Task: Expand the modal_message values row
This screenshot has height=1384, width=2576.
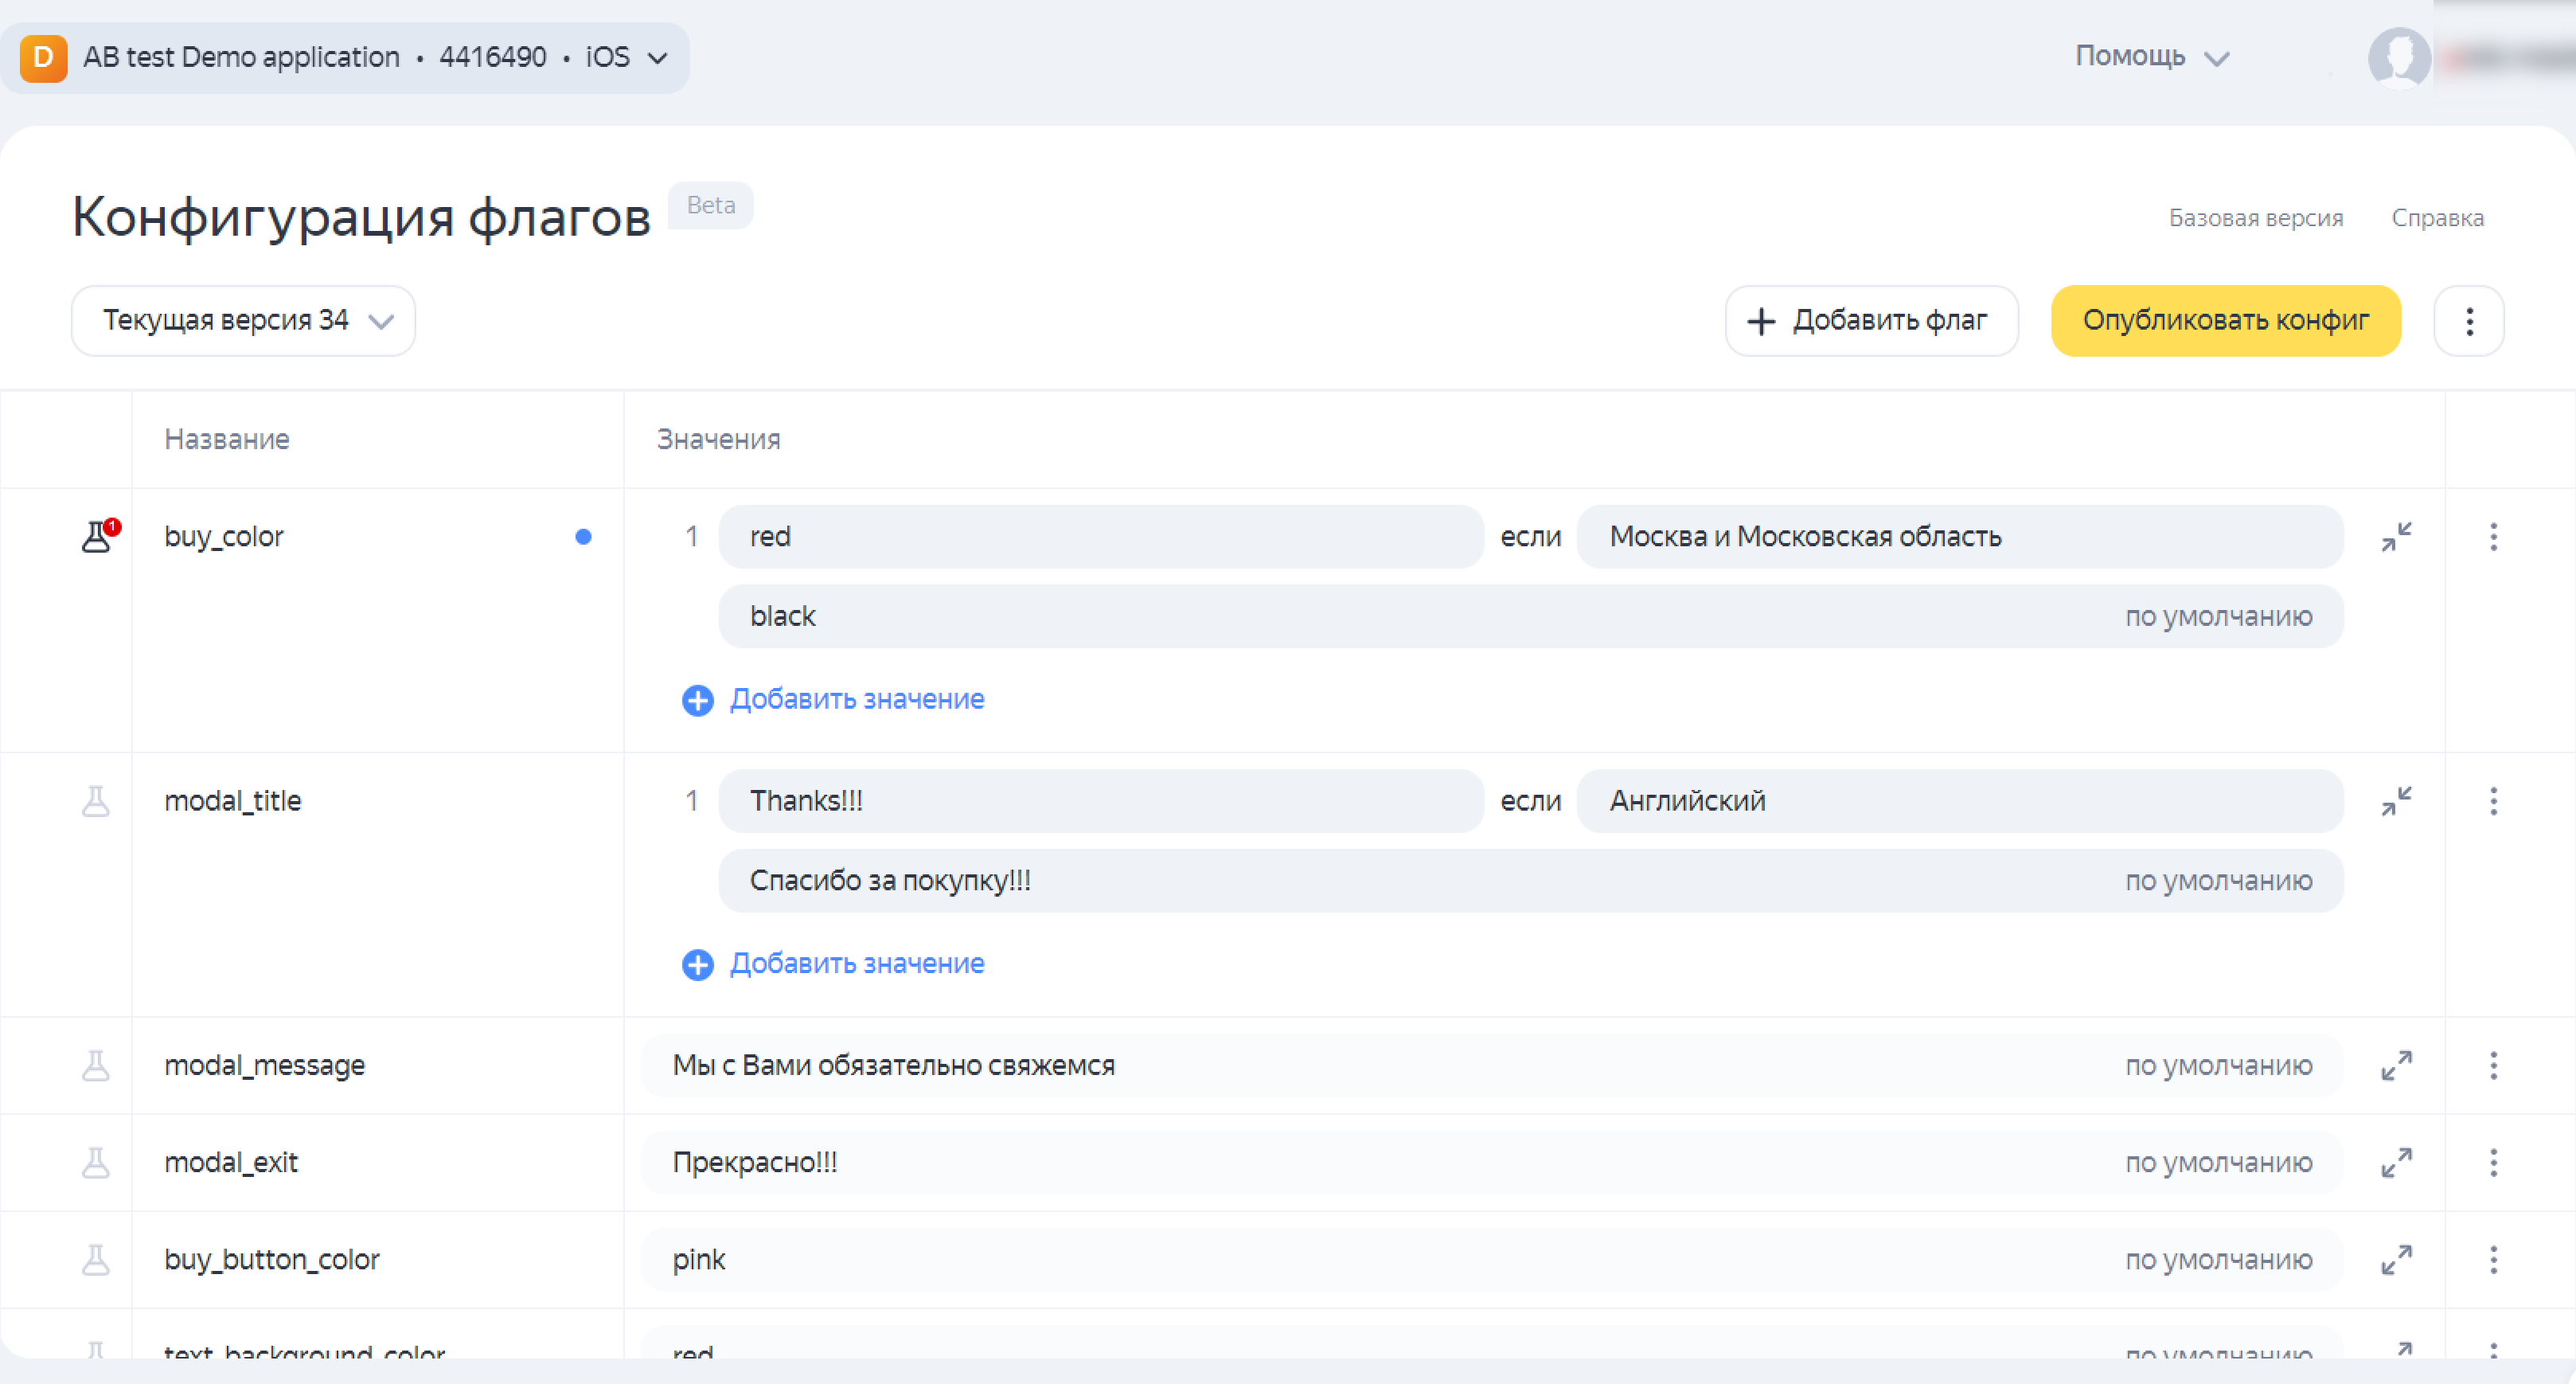Action: [x=2396, y=1065]
